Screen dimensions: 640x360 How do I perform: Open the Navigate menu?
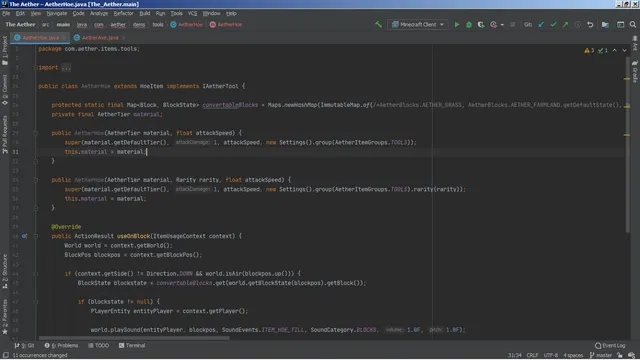click(x=56, y=13)
